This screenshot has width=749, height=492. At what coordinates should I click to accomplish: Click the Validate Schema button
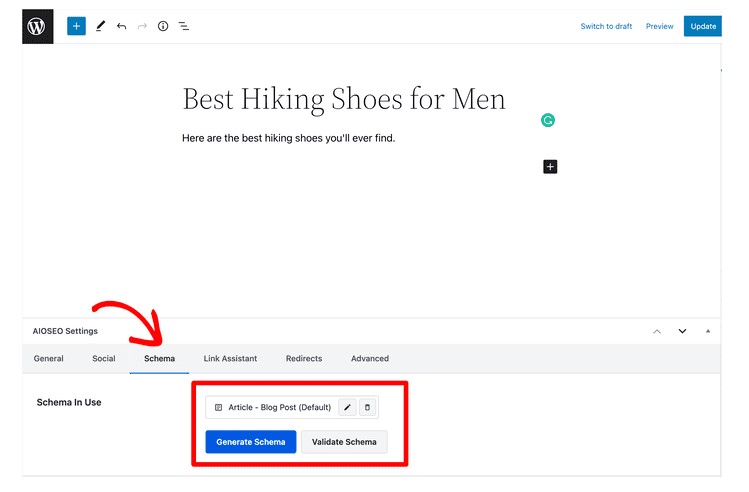tap(344, 442)
